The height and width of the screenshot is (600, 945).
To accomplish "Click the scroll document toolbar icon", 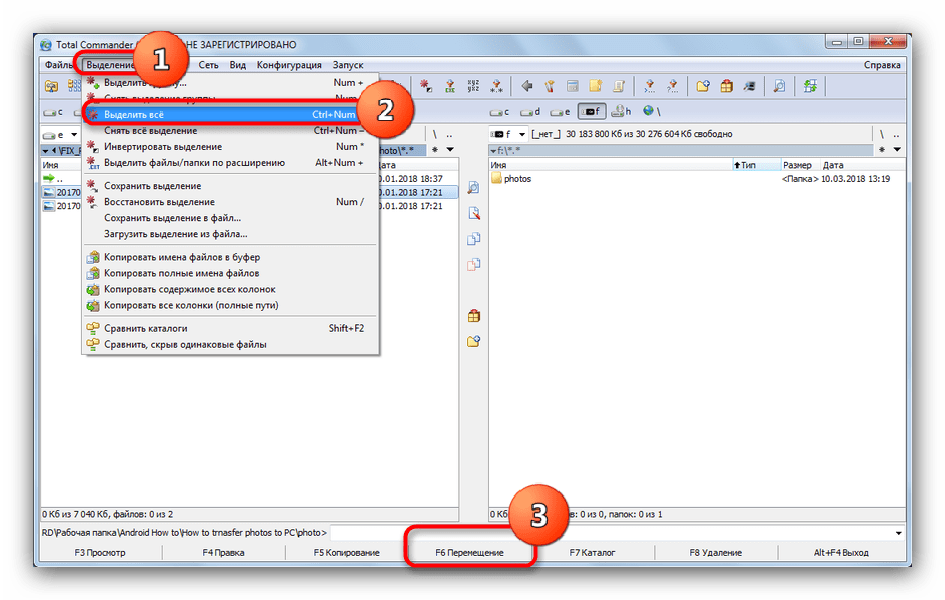I will click(619, 86).
